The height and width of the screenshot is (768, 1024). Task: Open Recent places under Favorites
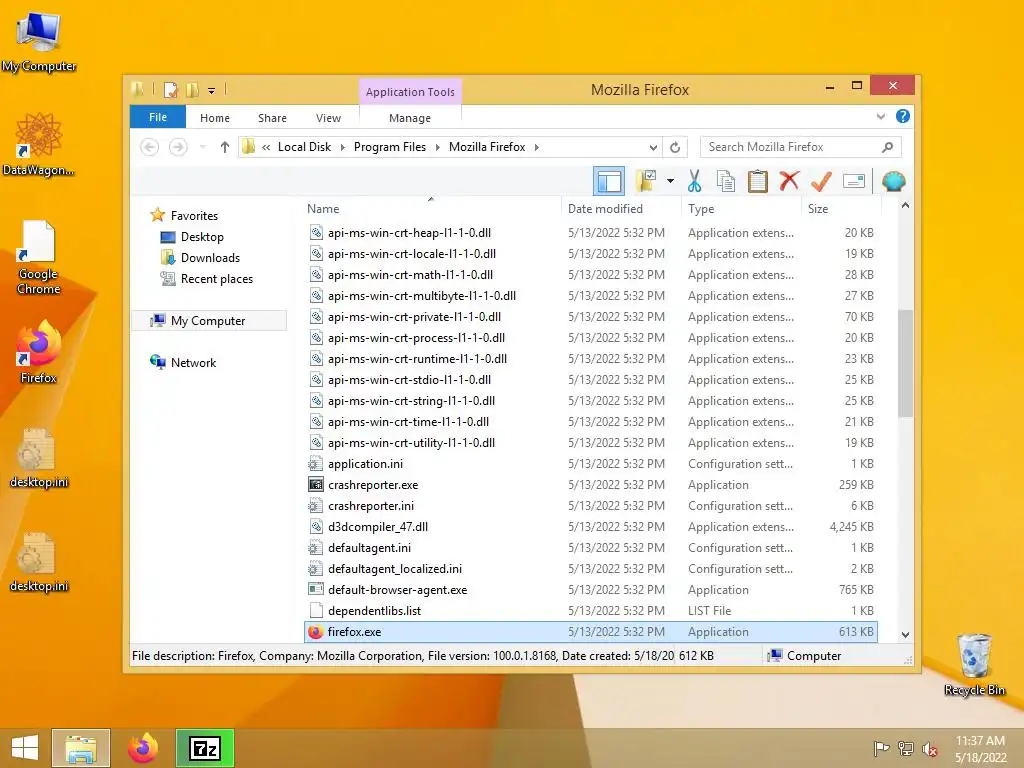[x=216, y=279]
